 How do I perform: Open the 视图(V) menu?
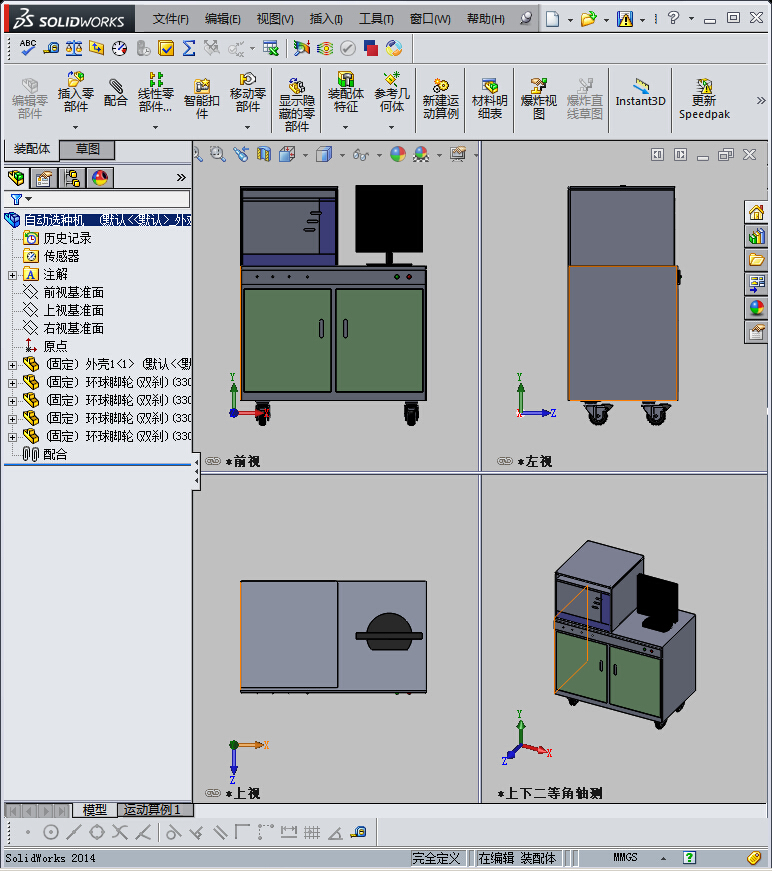275,19
